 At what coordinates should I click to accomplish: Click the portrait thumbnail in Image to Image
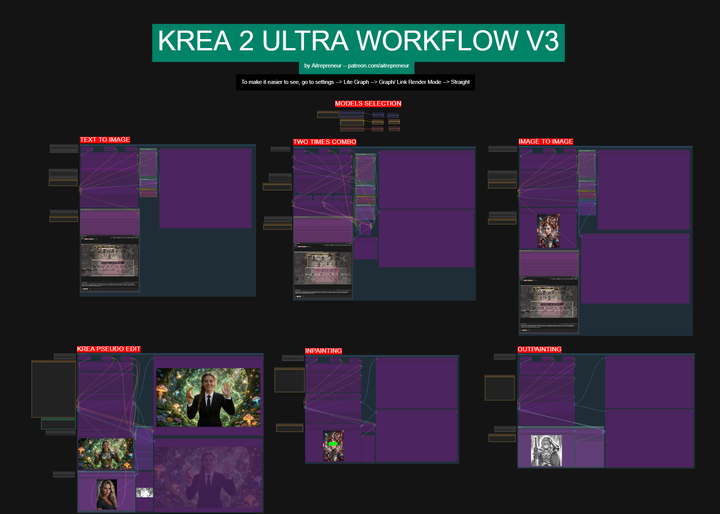(548, 231)
